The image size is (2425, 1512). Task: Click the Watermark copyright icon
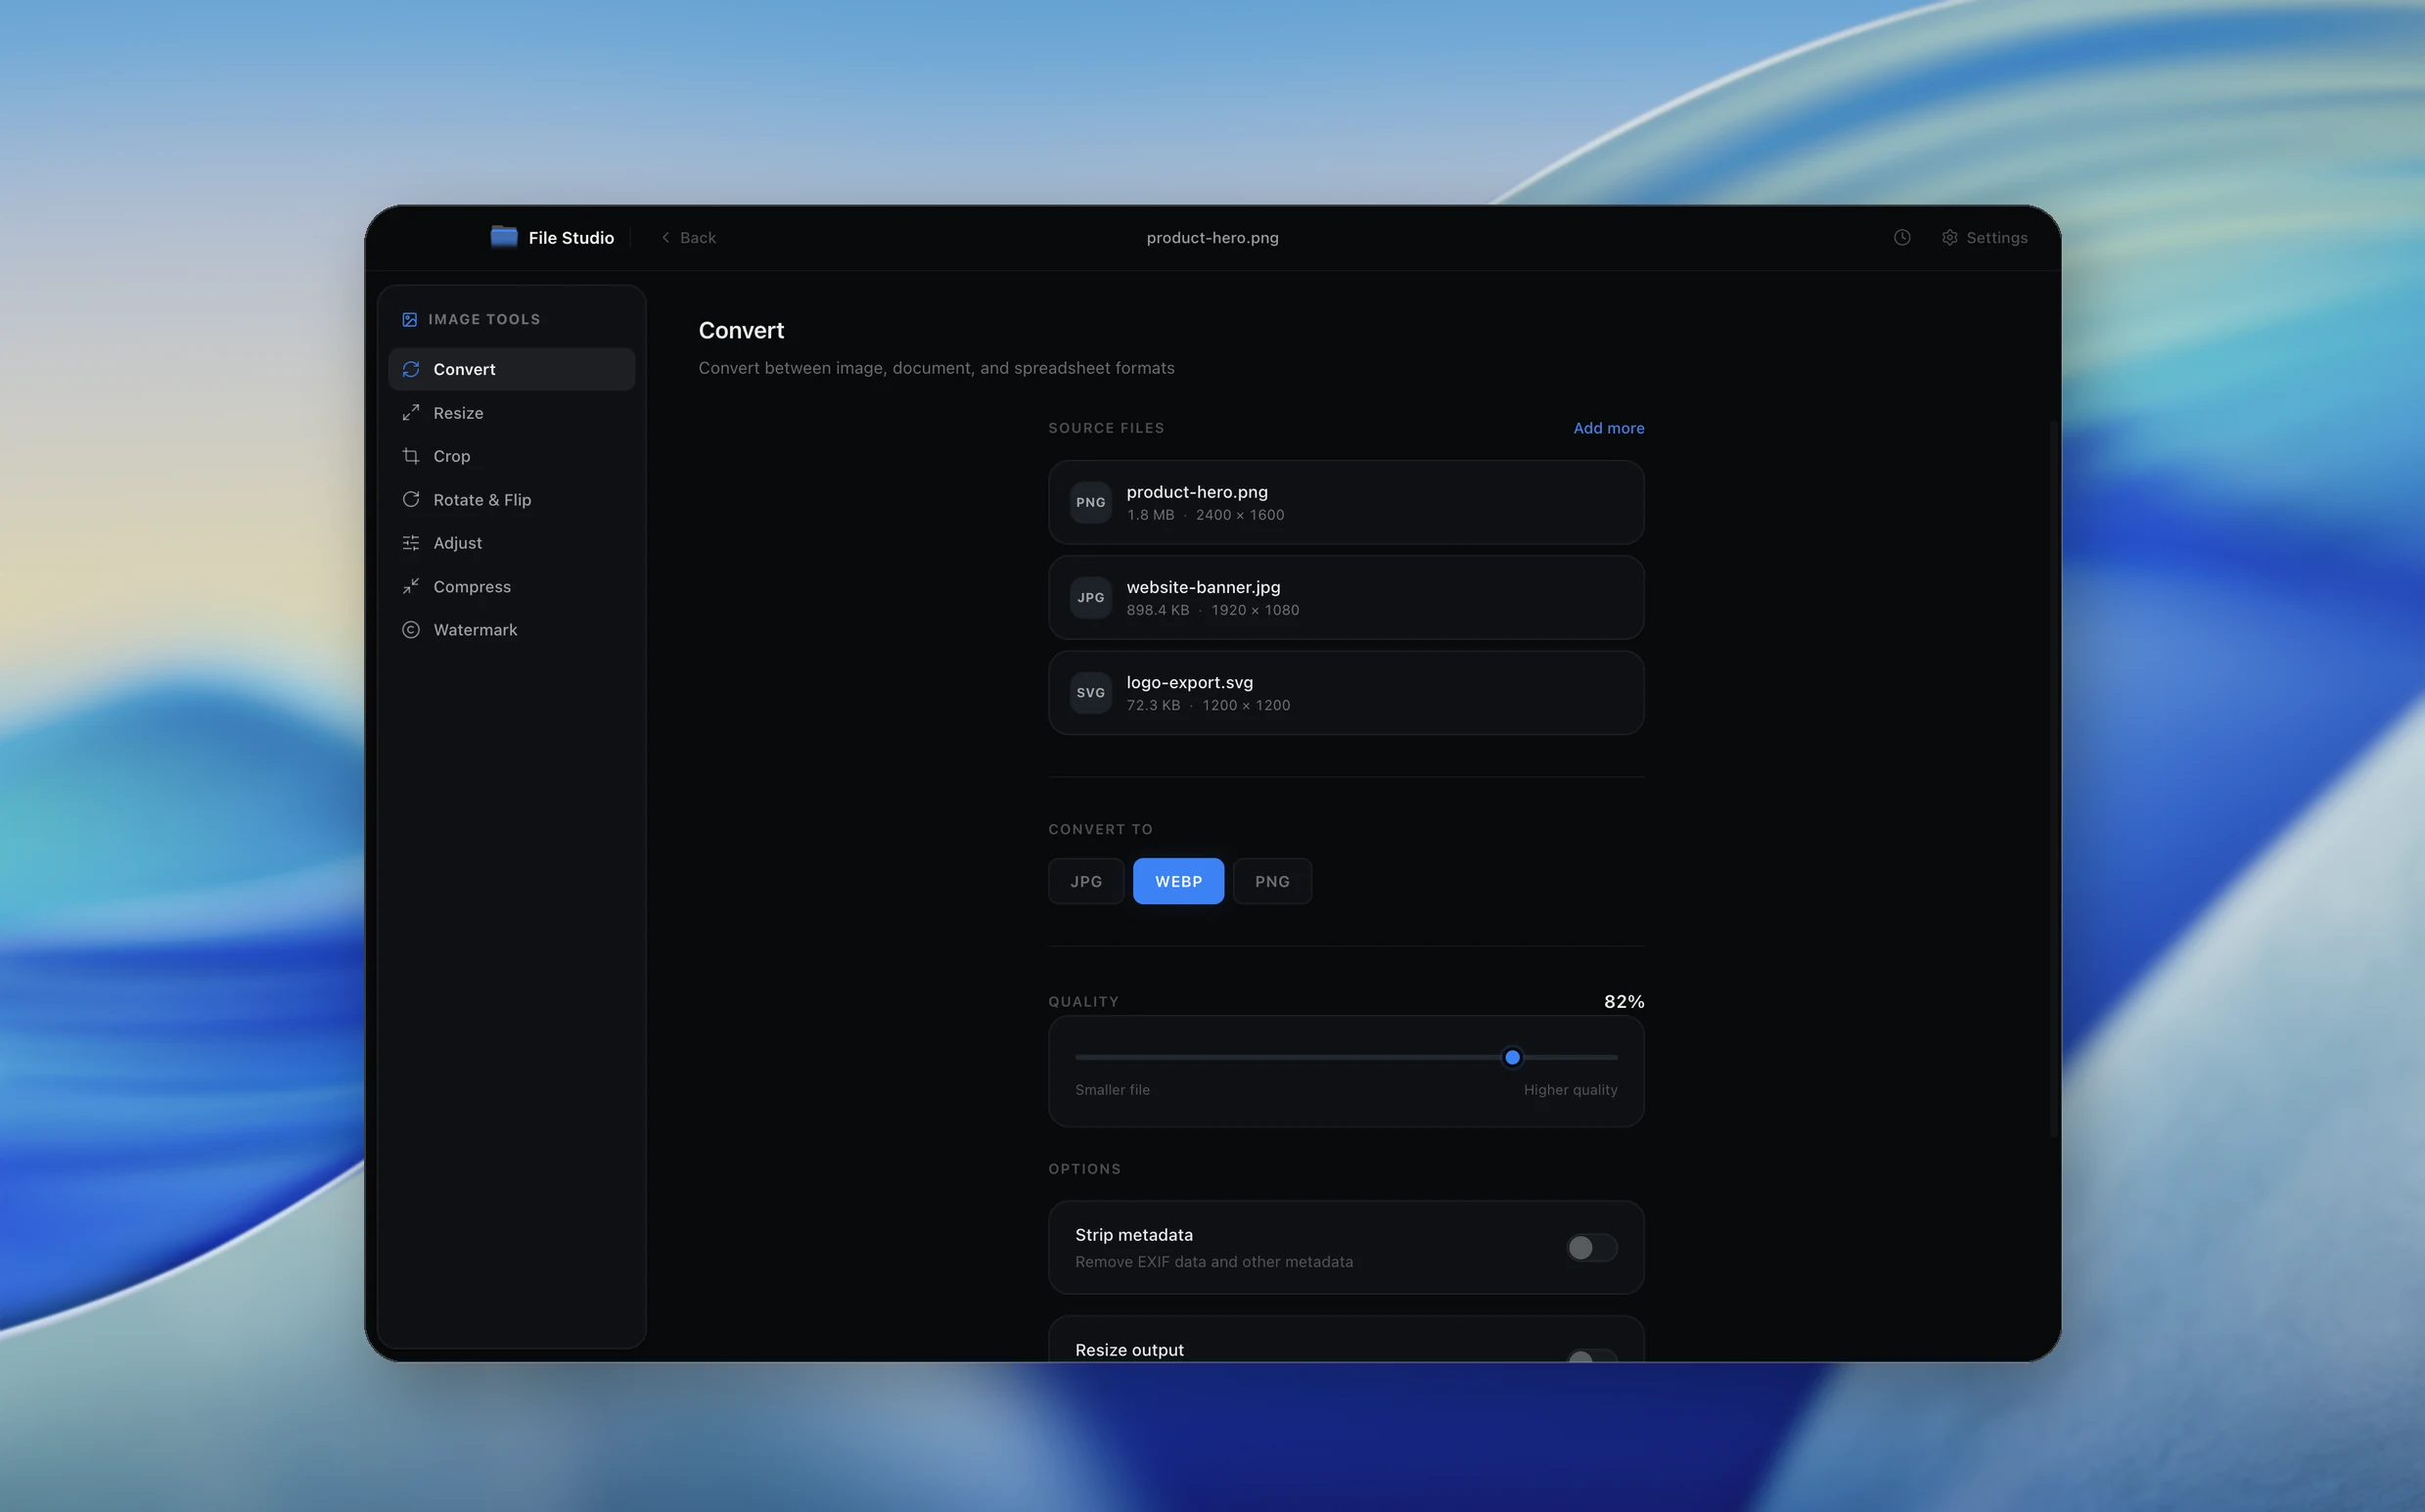tap(411, 630)
